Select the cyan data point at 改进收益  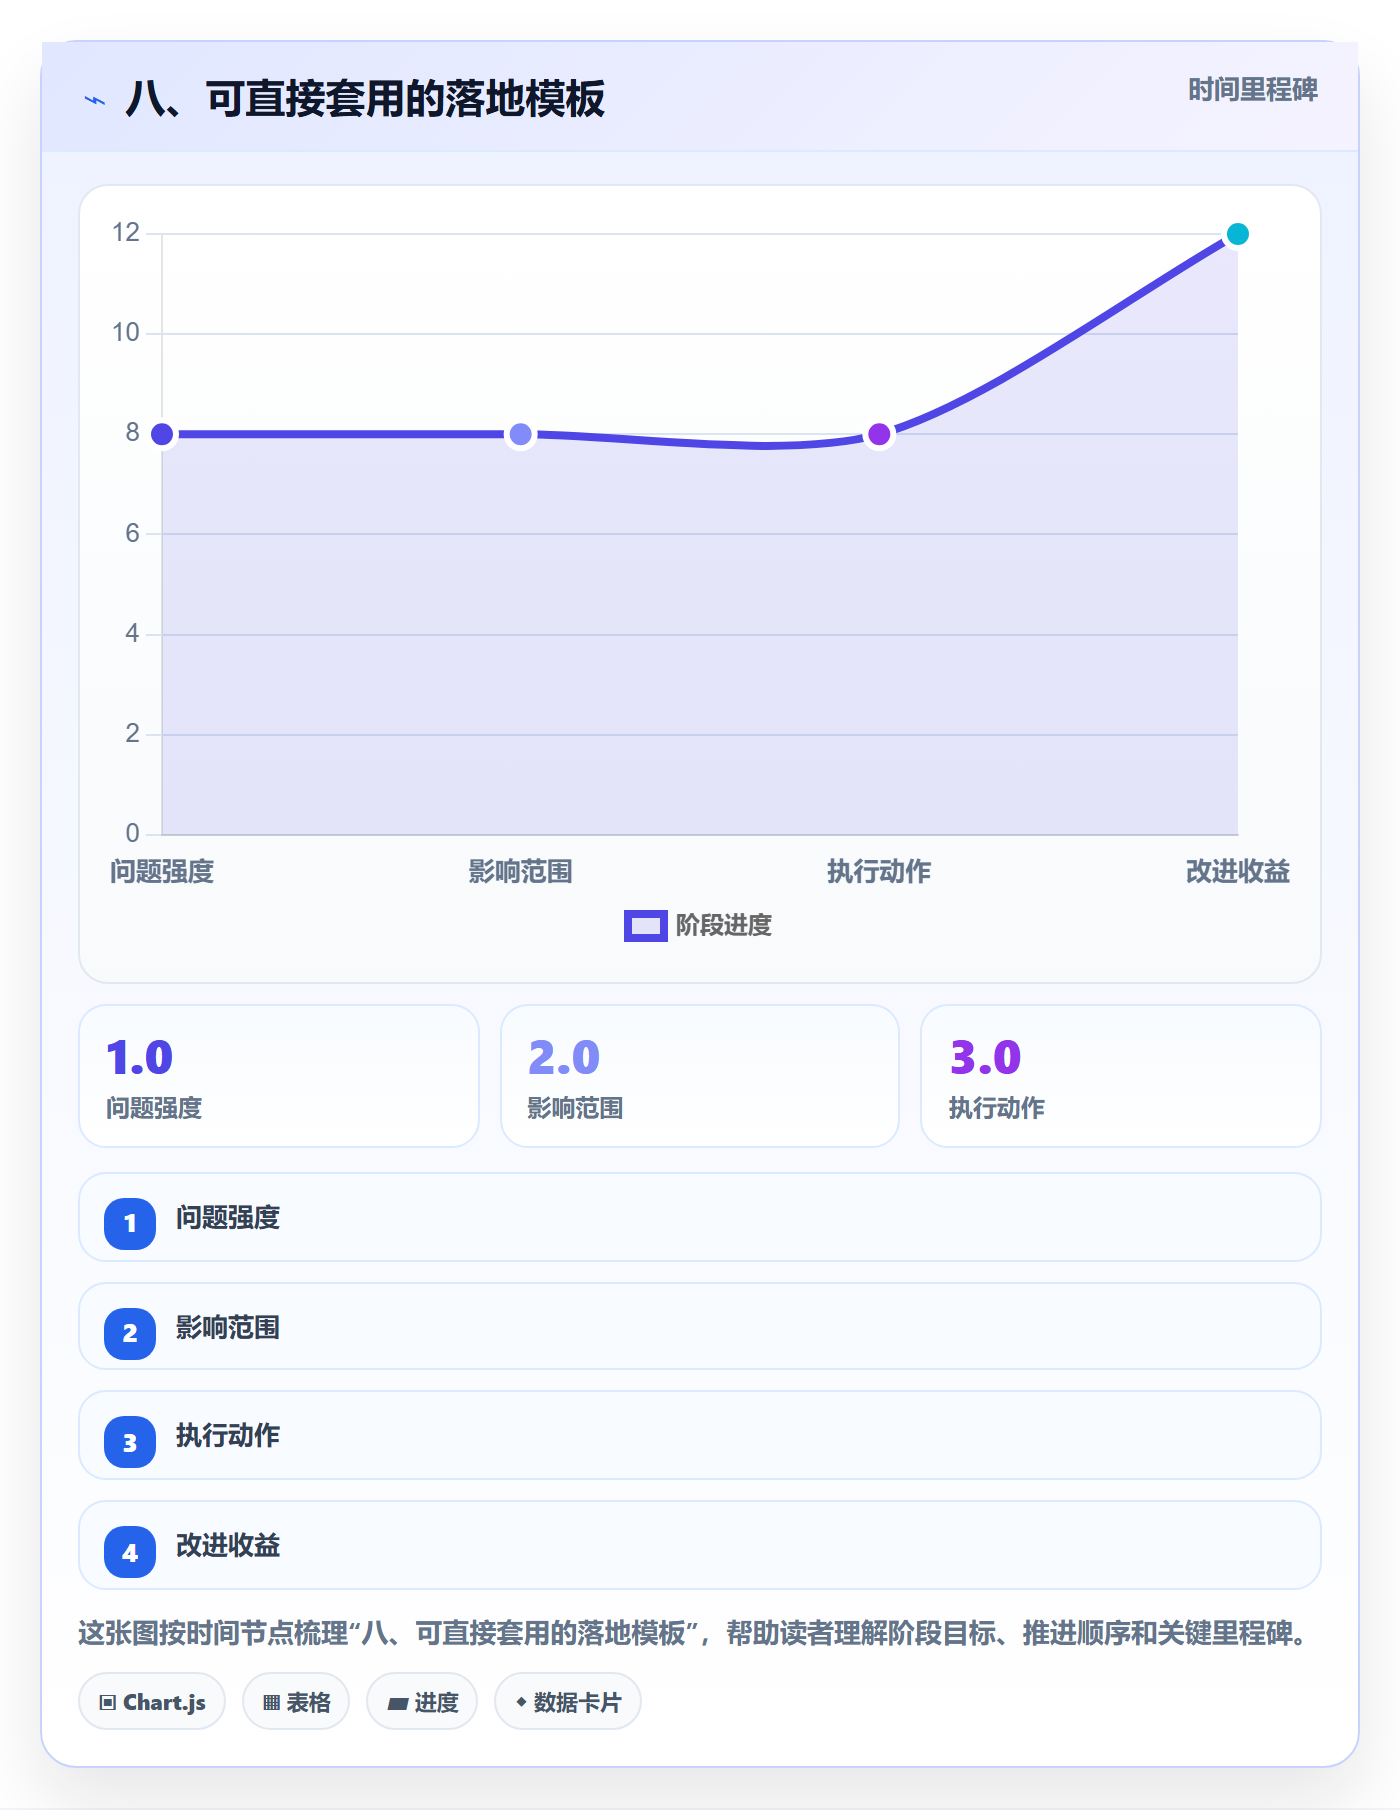pos(1237,234)
